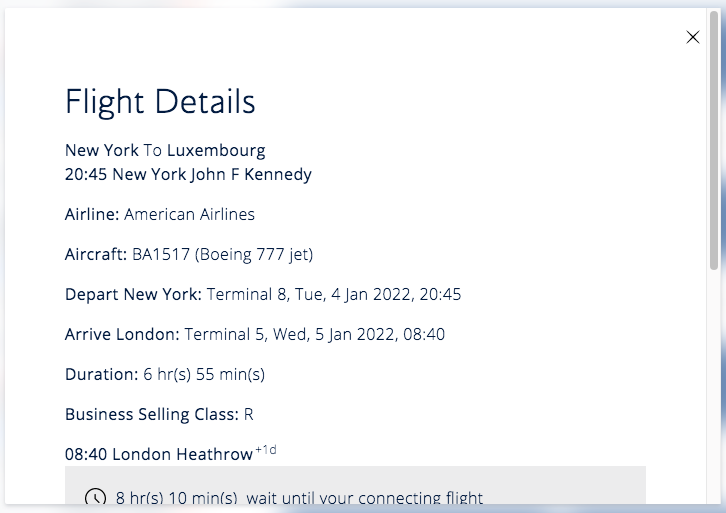Click the Arrive London label
This screenshot has height=513, width=726.
122,334
